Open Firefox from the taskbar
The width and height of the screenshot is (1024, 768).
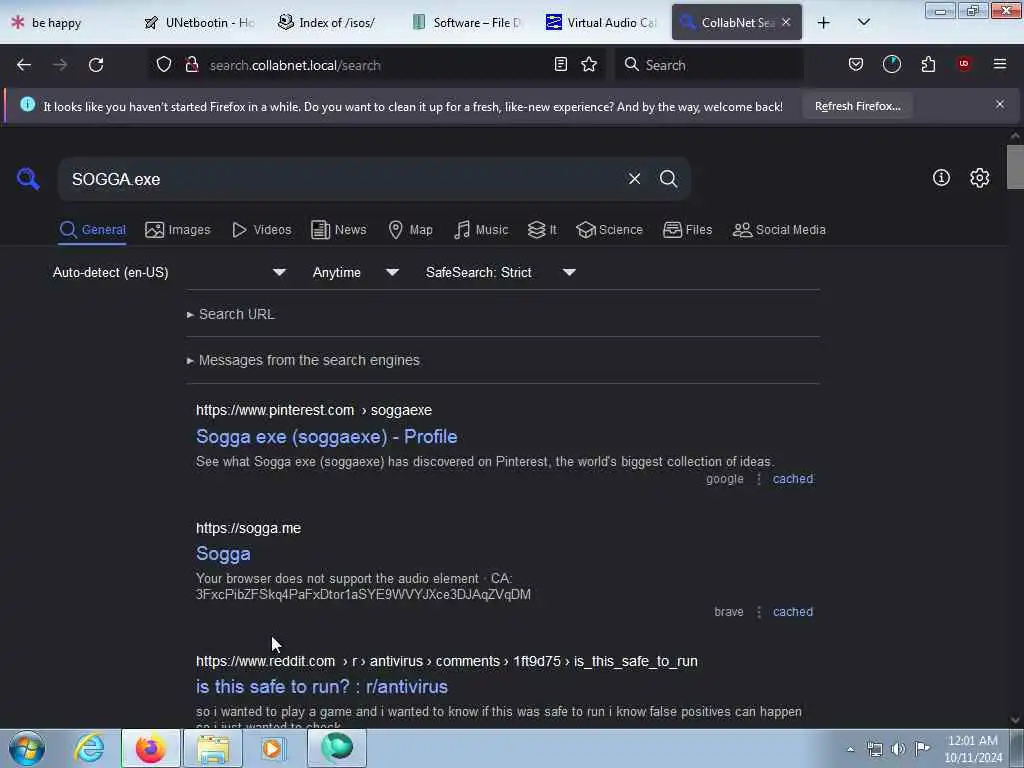tap(151, 748)
